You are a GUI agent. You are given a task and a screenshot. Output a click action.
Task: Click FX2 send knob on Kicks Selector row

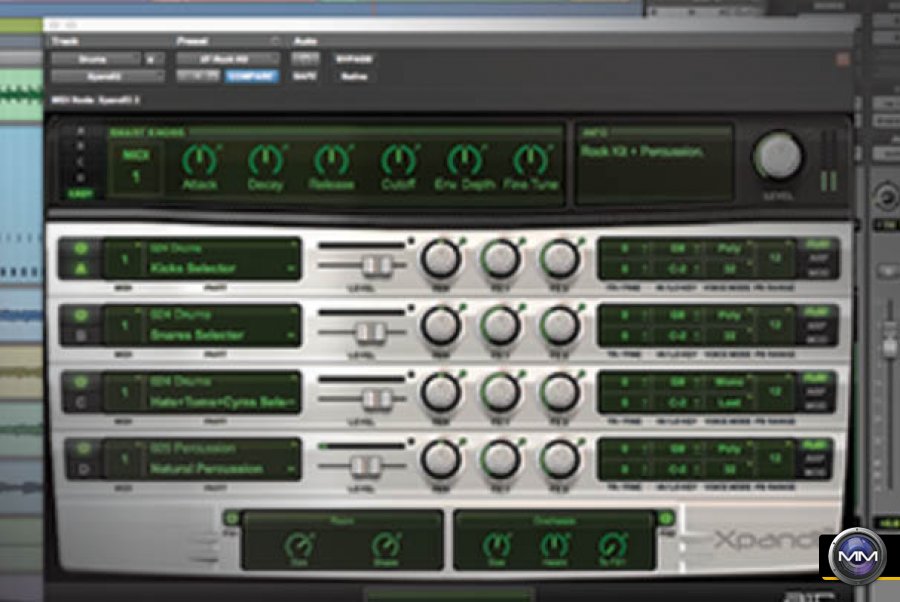point(559,259)
